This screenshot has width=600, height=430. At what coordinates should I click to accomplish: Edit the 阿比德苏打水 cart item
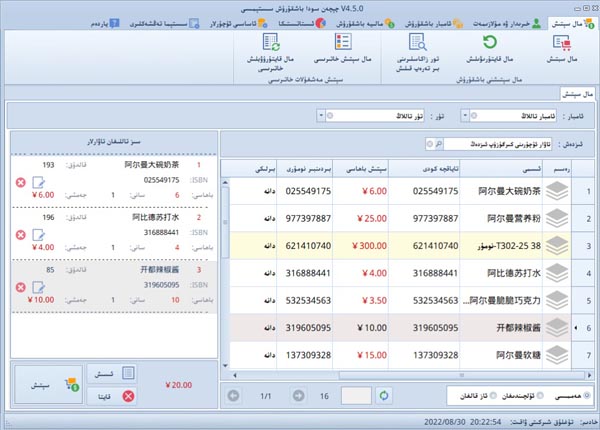[38, 234]
